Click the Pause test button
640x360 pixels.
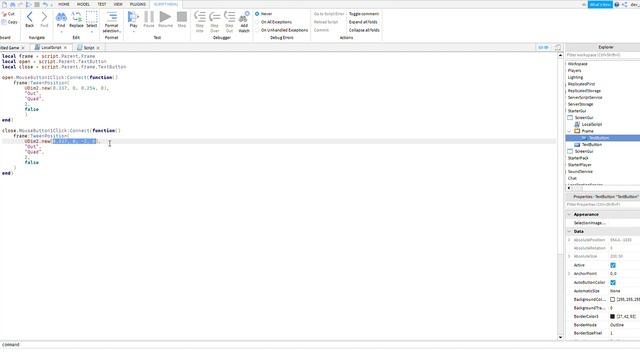149,17
